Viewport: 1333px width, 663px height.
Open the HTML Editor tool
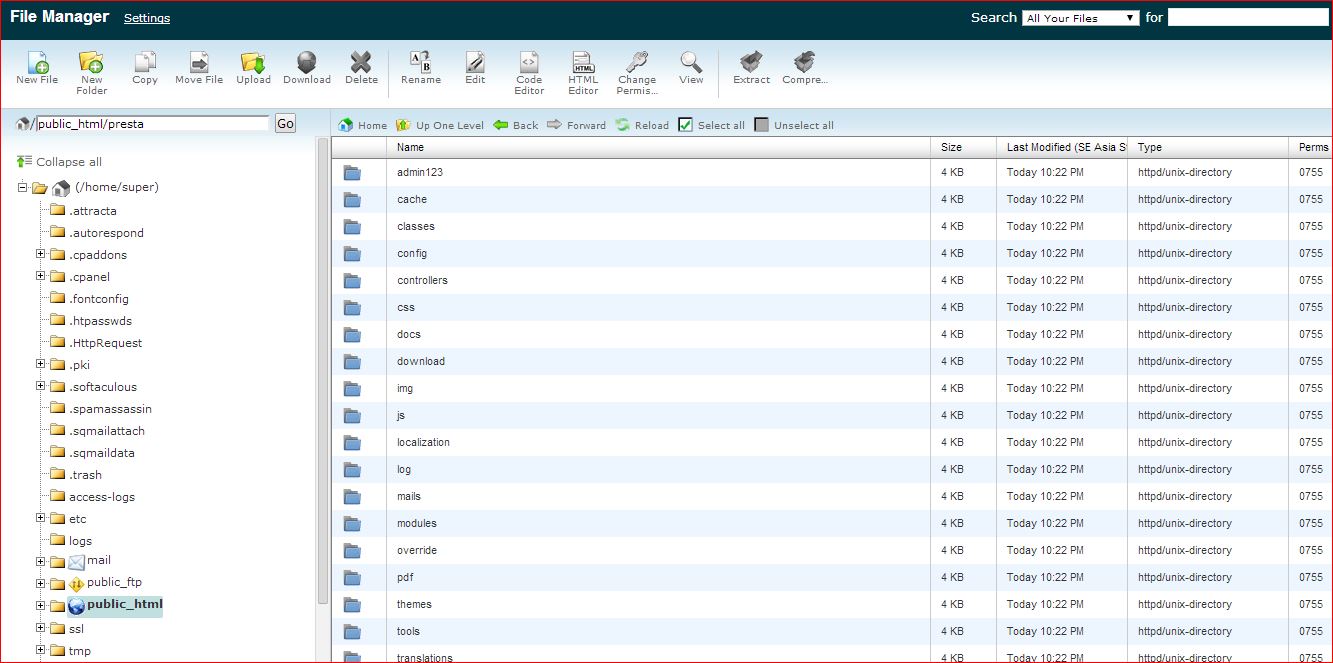click(583, 63)
